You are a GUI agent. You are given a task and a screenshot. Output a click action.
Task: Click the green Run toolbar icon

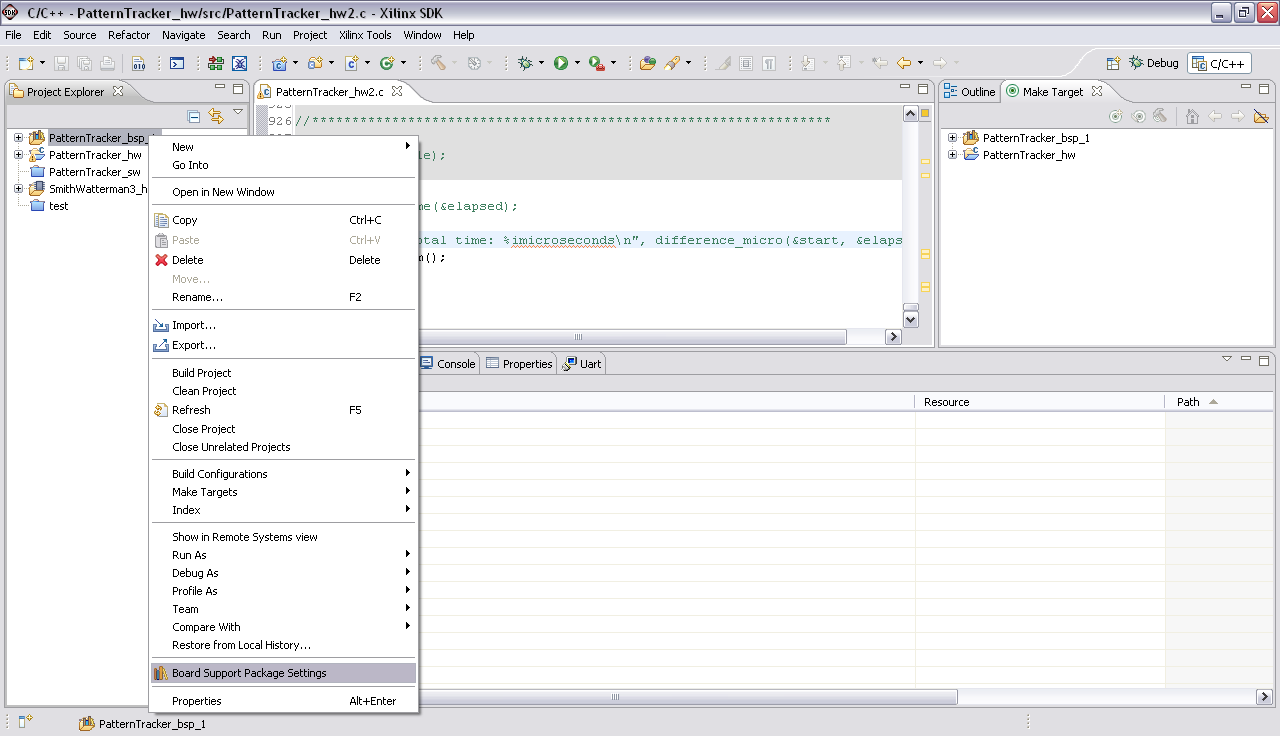561,63
